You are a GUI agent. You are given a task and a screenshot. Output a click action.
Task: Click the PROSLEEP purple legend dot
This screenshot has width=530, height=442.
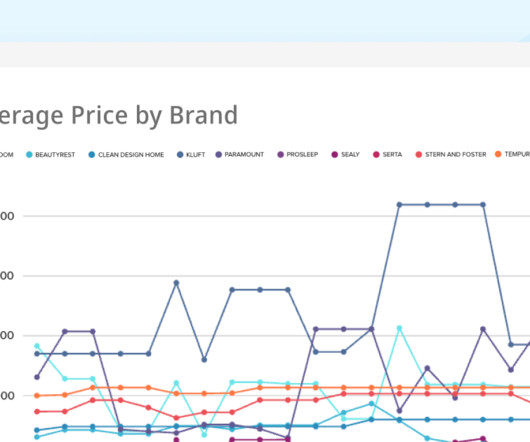[281, 154]
